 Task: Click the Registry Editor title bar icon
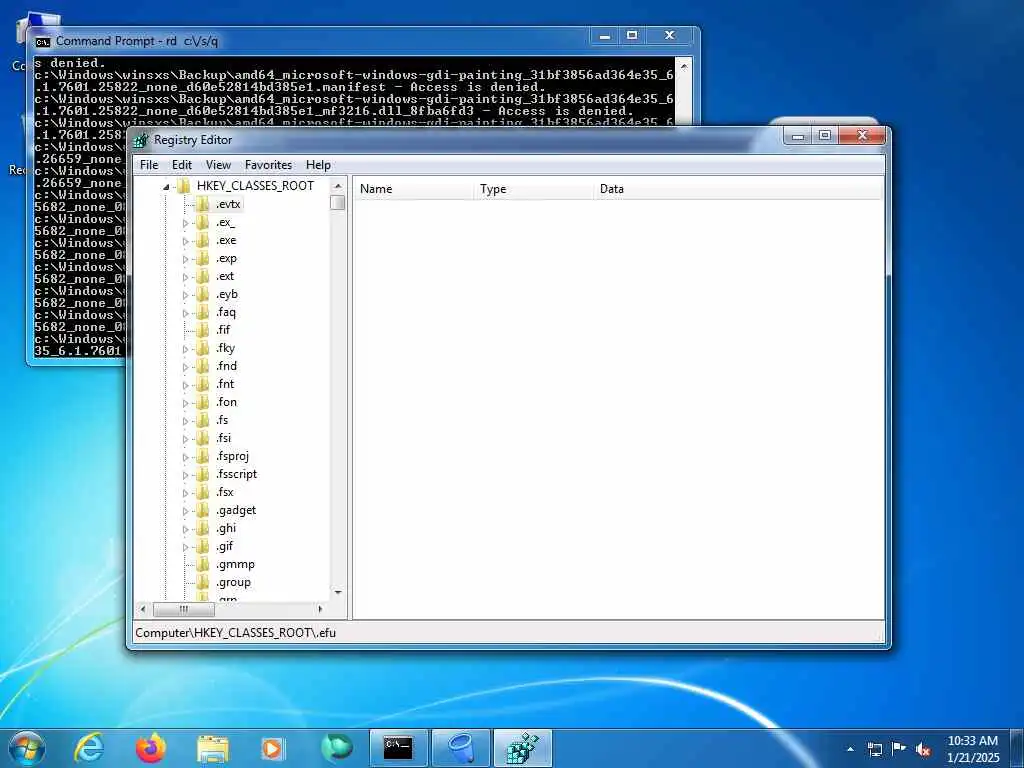pos(141,140)
